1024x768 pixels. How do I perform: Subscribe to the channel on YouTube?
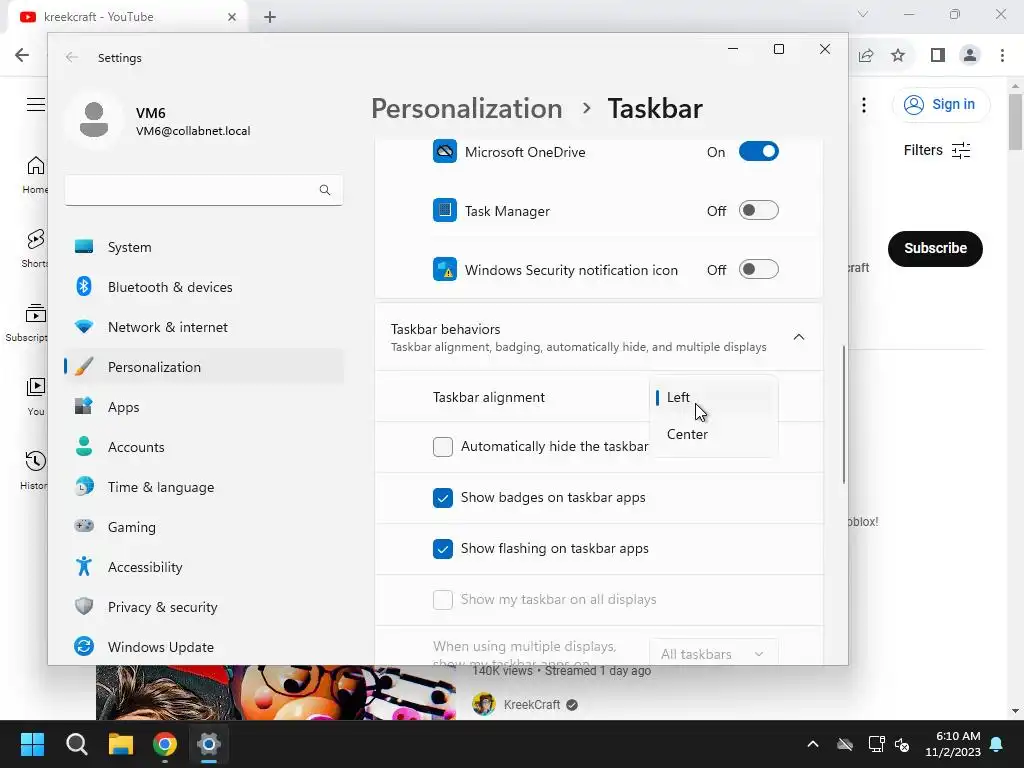coord(935,248)
